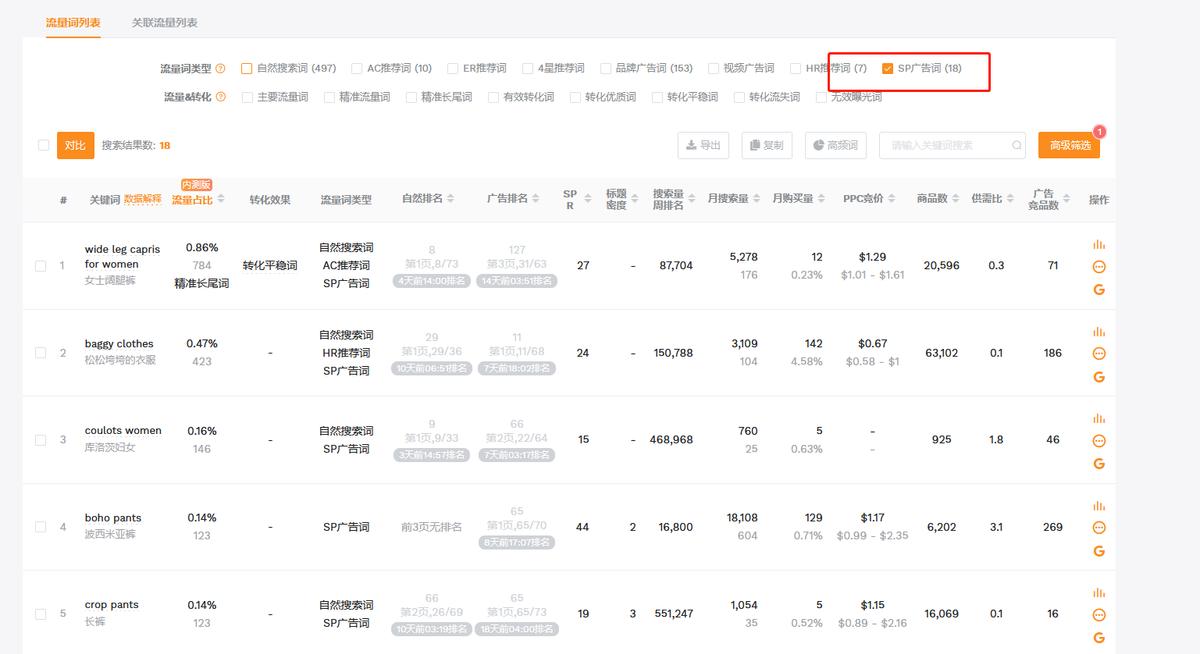The height and width of the screenshot is (654, 1200).
Task: Select the checkbox for coulots women row
Action: click(x=40, y=439)
